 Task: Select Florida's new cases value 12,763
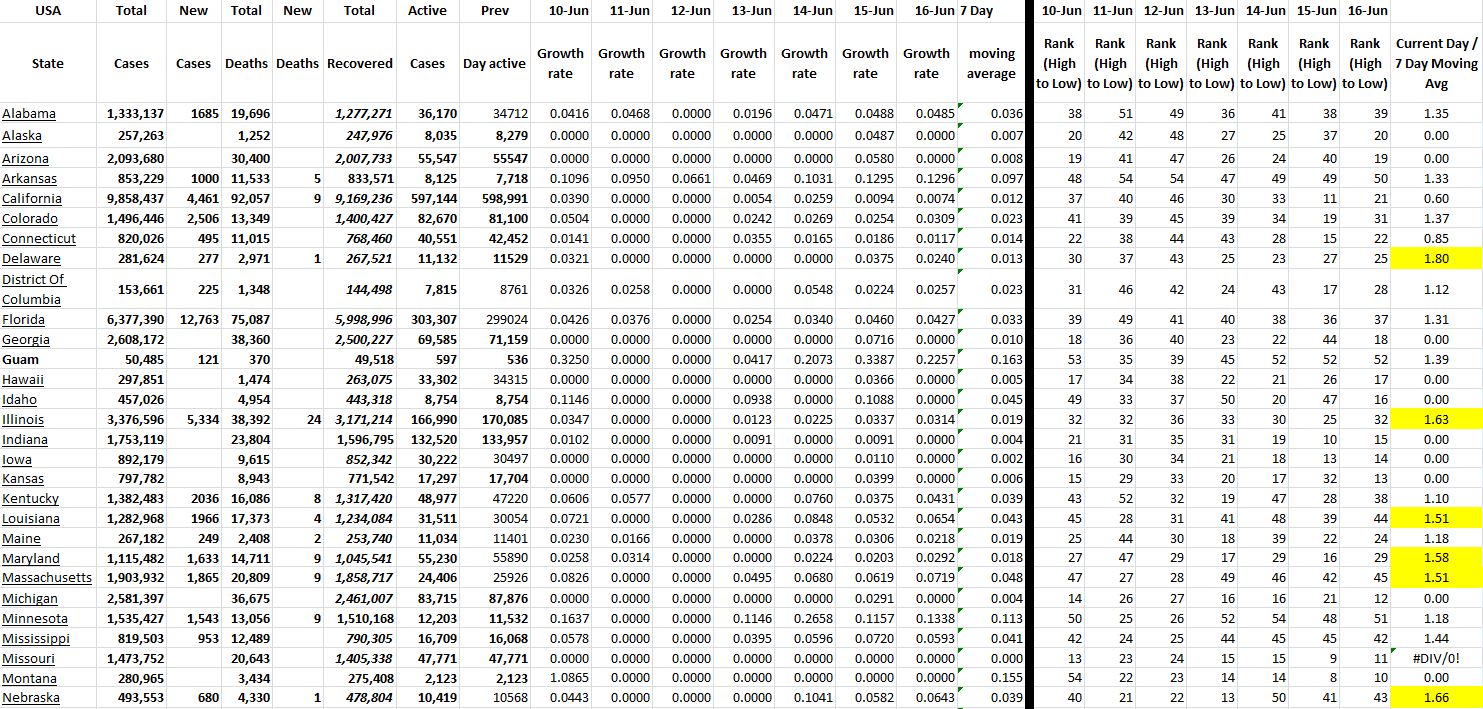(x=193, y=320)
